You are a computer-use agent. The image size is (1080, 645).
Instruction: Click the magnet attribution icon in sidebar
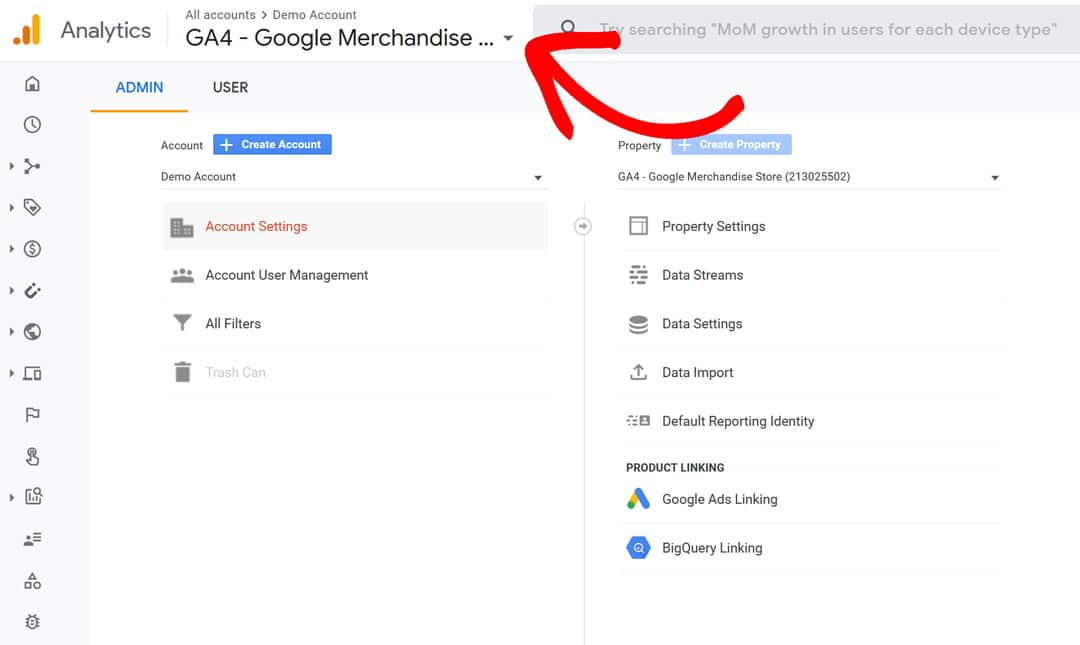[x=31, y=290]
